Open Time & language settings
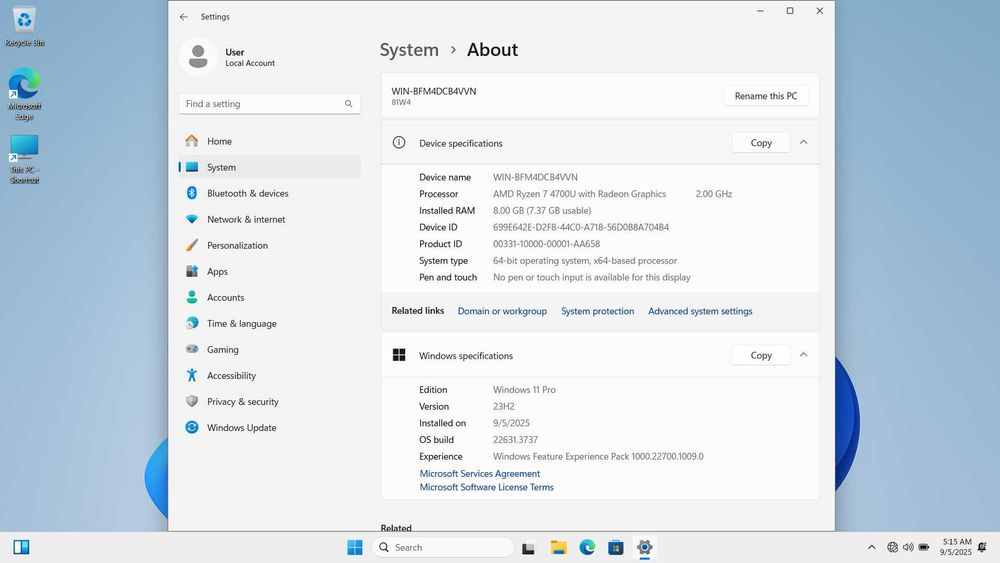Screen dimensions: 1000x563 click(x=270, y=323)
